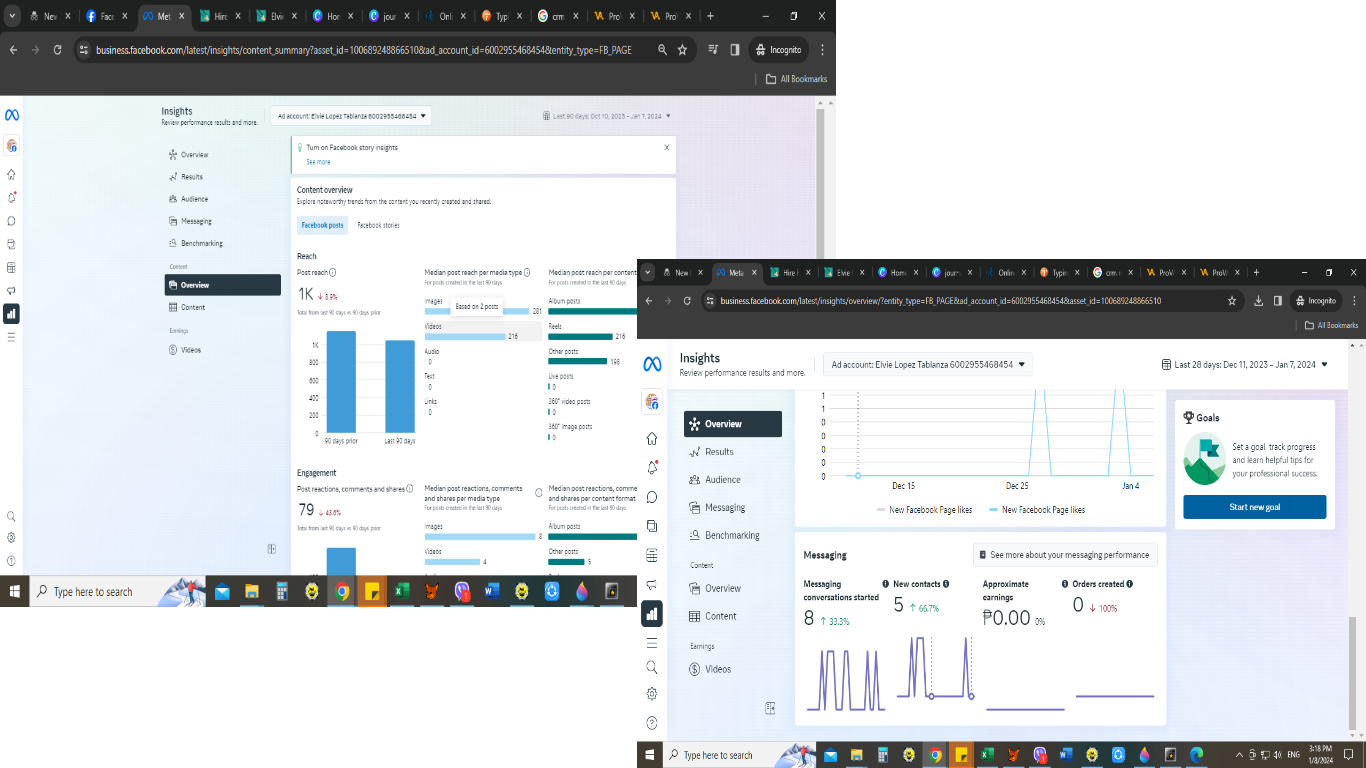Expand the Ad account dropdown in front window
The image size is (1366, 768).
tap(928, 365)
